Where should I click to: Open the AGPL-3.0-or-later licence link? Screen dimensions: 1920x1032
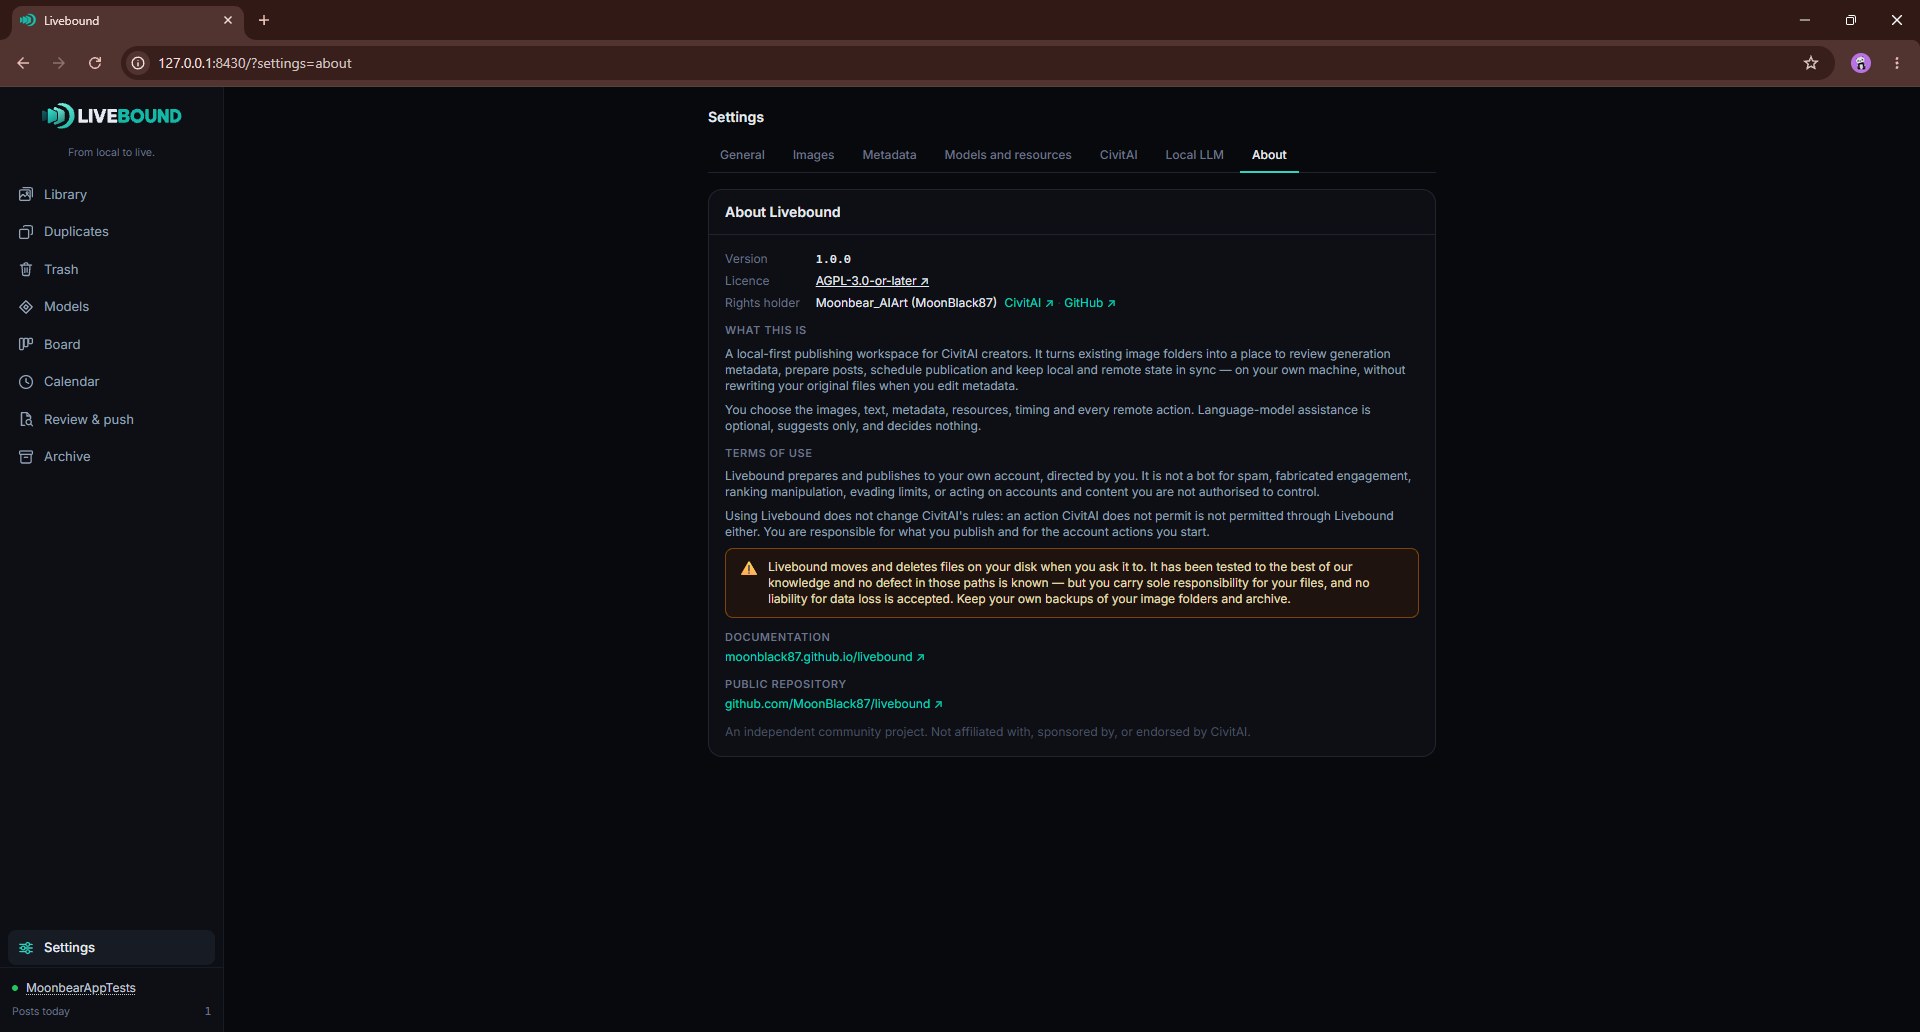pos(872,281)
